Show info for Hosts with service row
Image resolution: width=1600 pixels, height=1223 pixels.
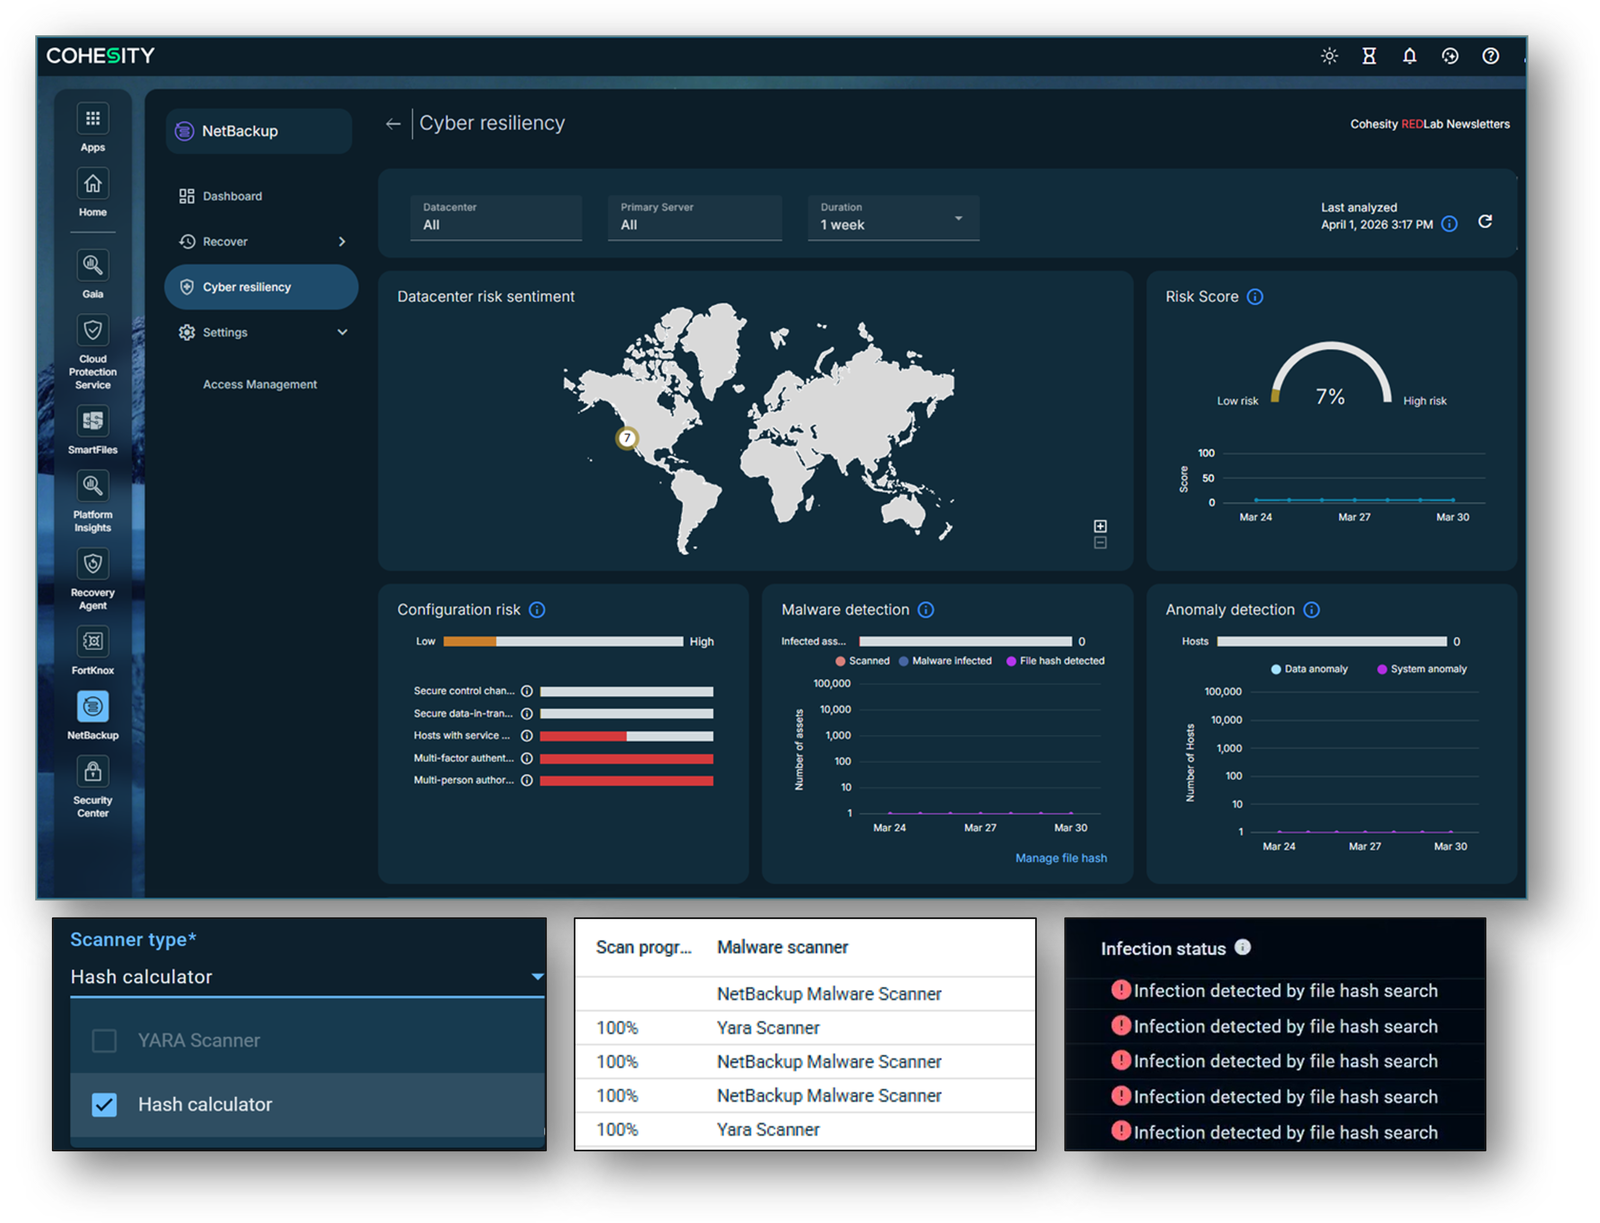pos(527,736)
